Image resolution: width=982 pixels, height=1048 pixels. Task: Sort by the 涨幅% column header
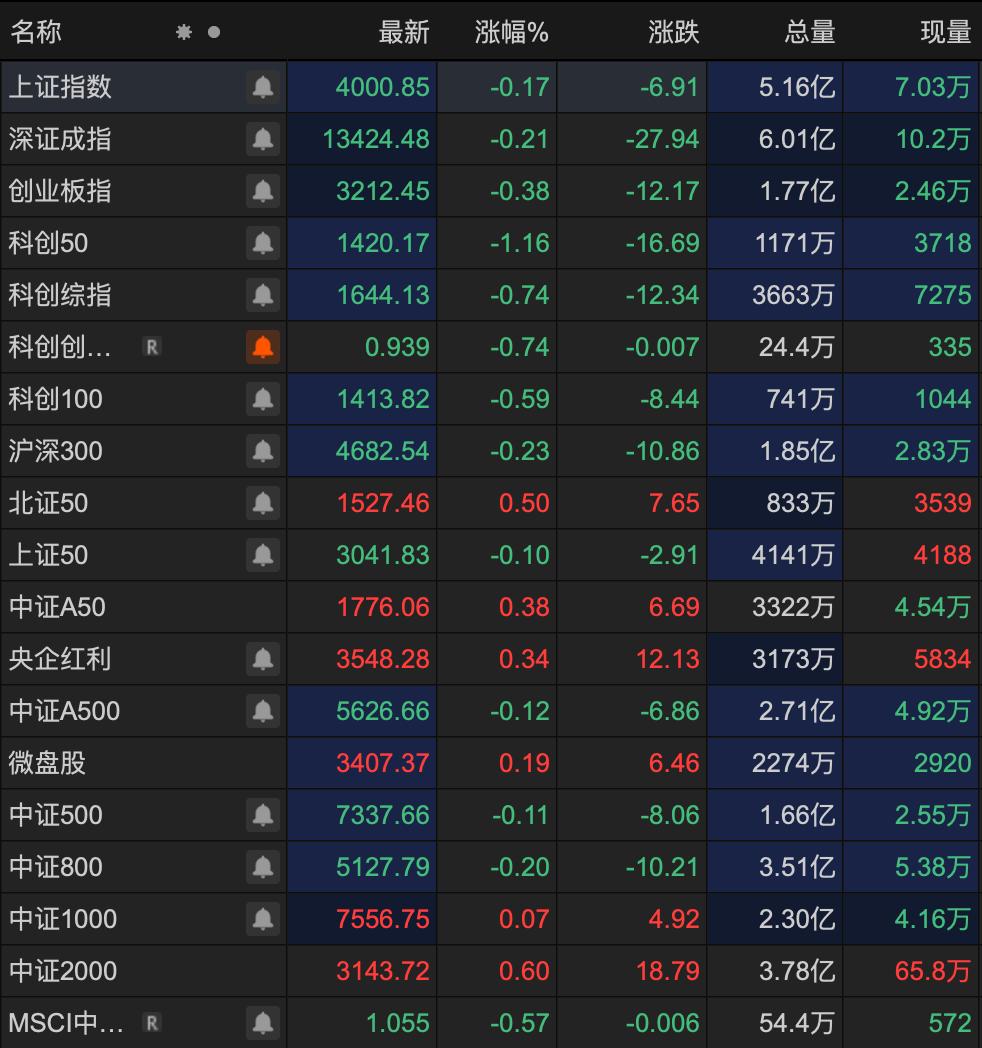512,32
